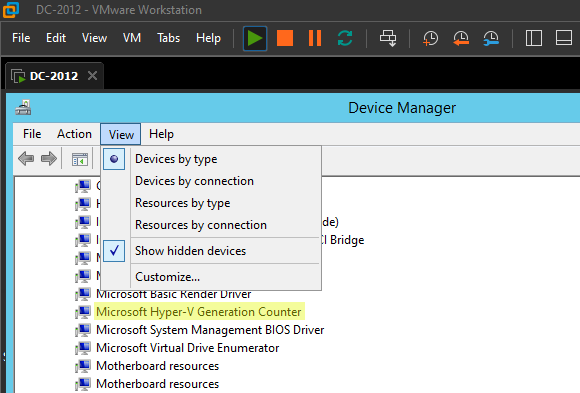Viewport: 580px width, 393px height.
Task: Show/hide console tree toolbar icon
Action: [80, 159]
